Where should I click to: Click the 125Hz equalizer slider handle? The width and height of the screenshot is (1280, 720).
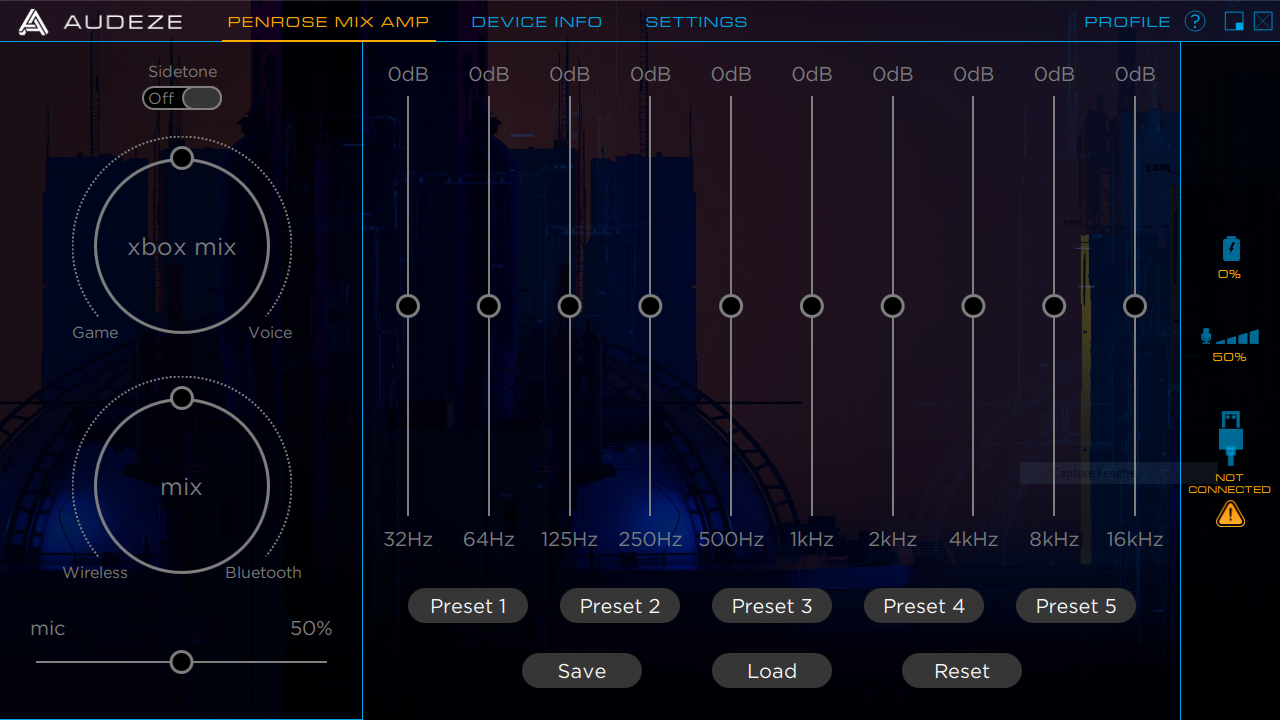(570, 306)
